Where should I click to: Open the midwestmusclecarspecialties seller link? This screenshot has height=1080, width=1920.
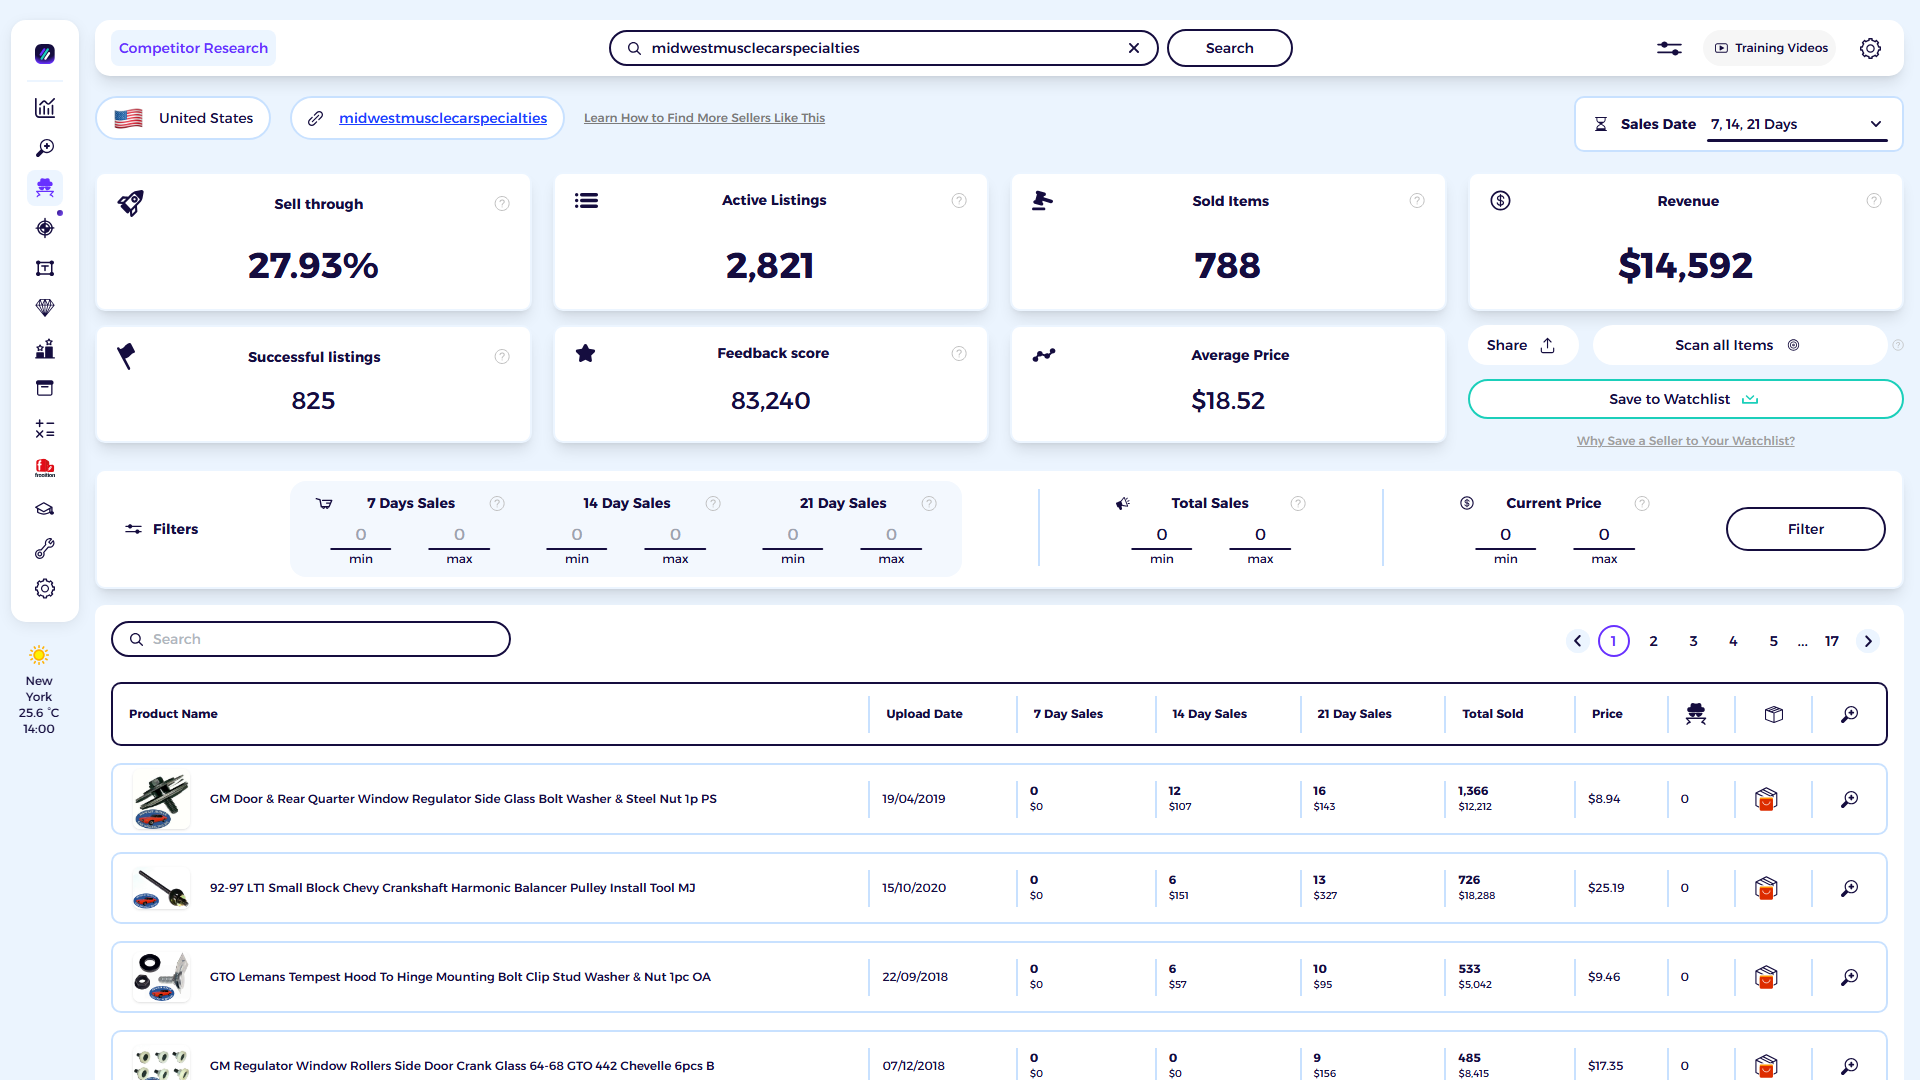443,118
